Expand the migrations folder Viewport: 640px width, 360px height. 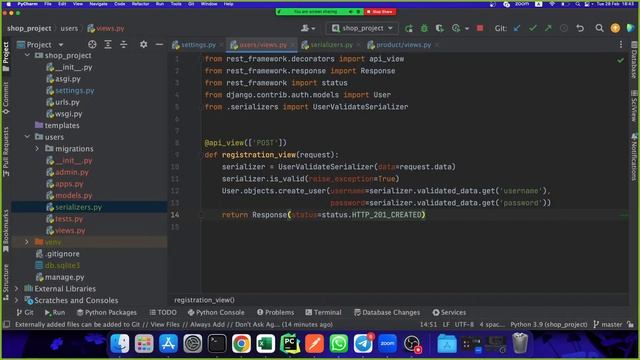37,149
